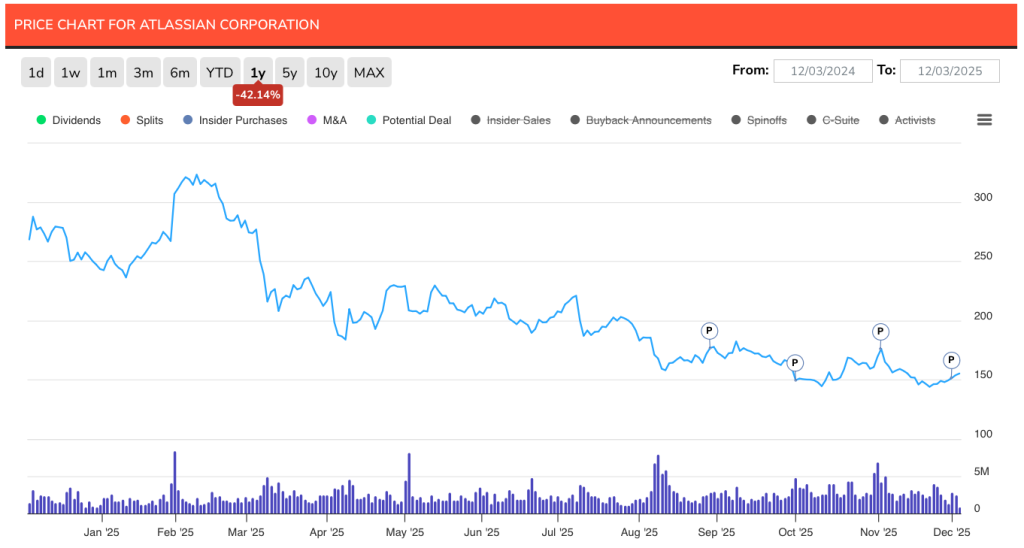Click the From date field

[823, 71]
